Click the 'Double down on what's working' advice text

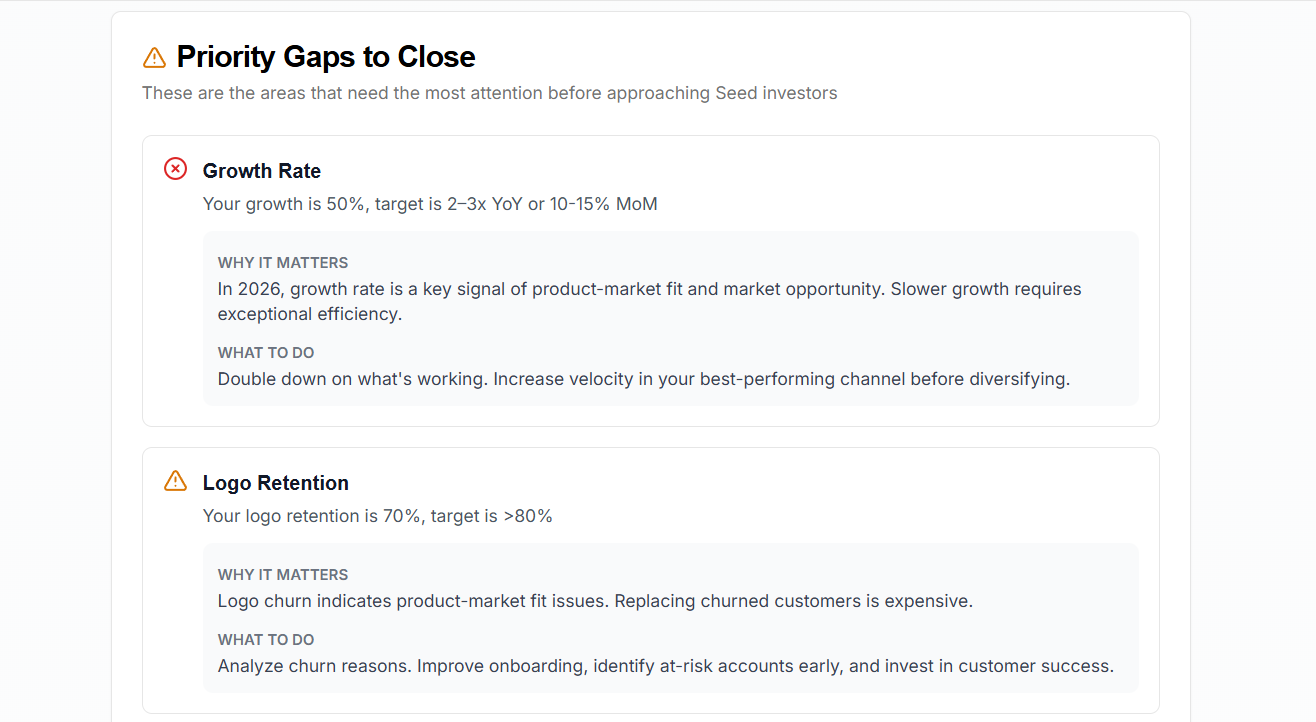point(644,379)
